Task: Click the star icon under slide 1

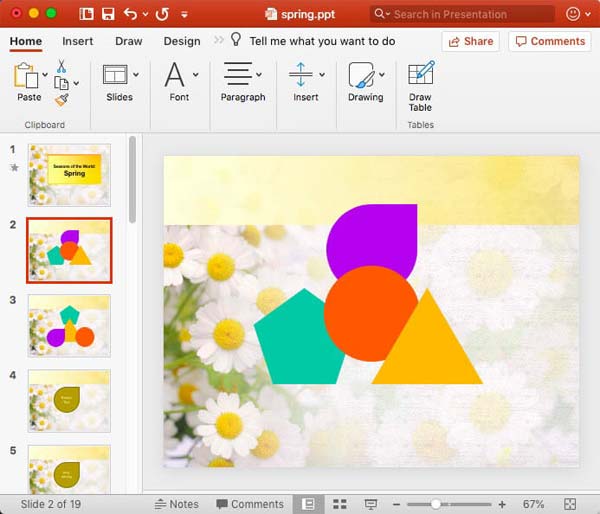Action: coord(15,167)
